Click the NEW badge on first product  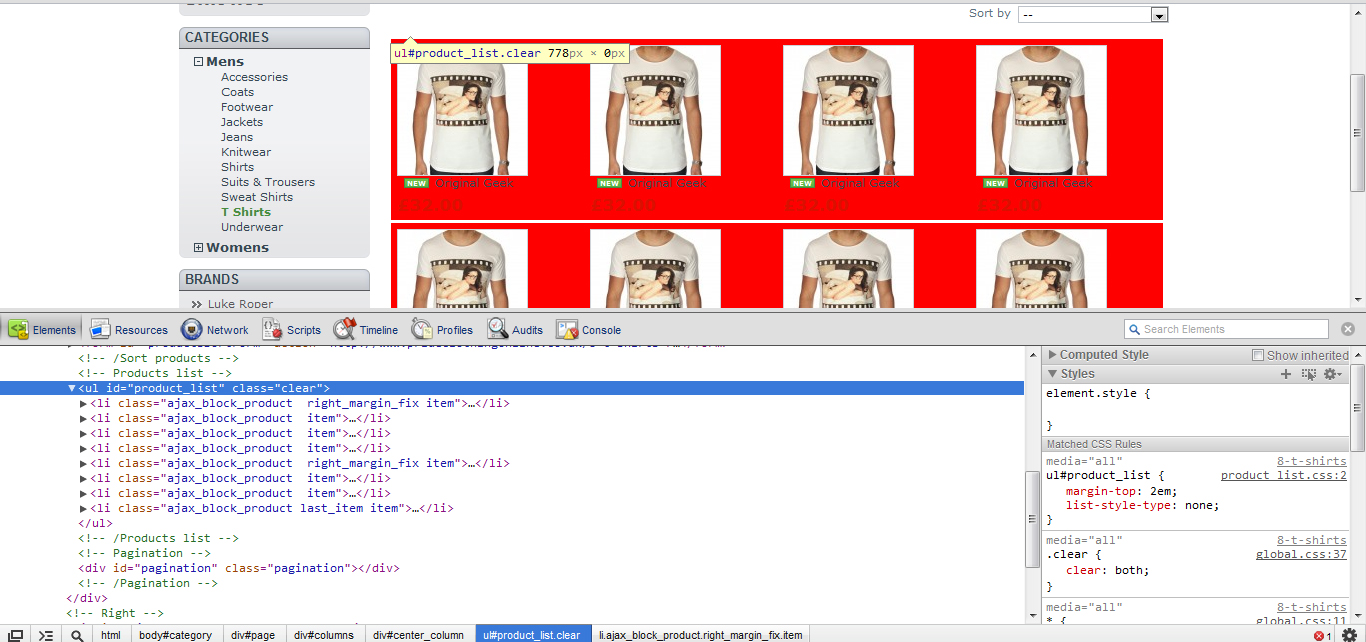coord(415,183)
